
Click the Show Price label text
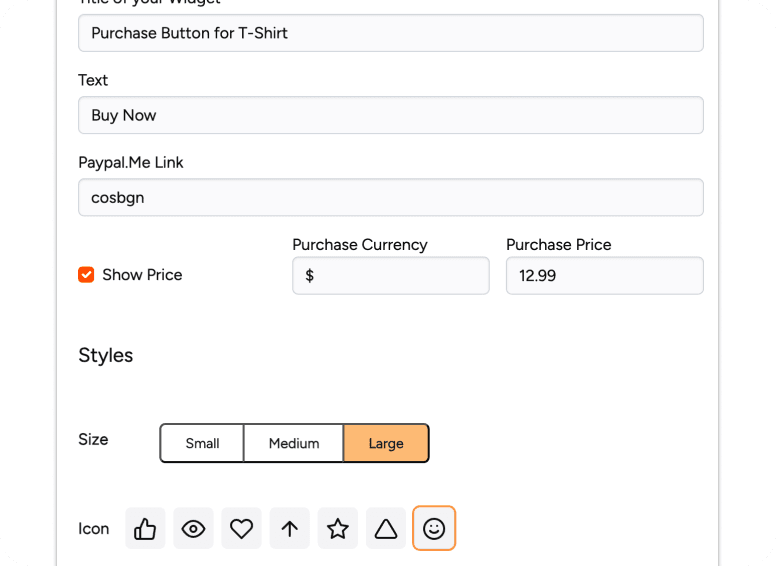click(142, 275)
